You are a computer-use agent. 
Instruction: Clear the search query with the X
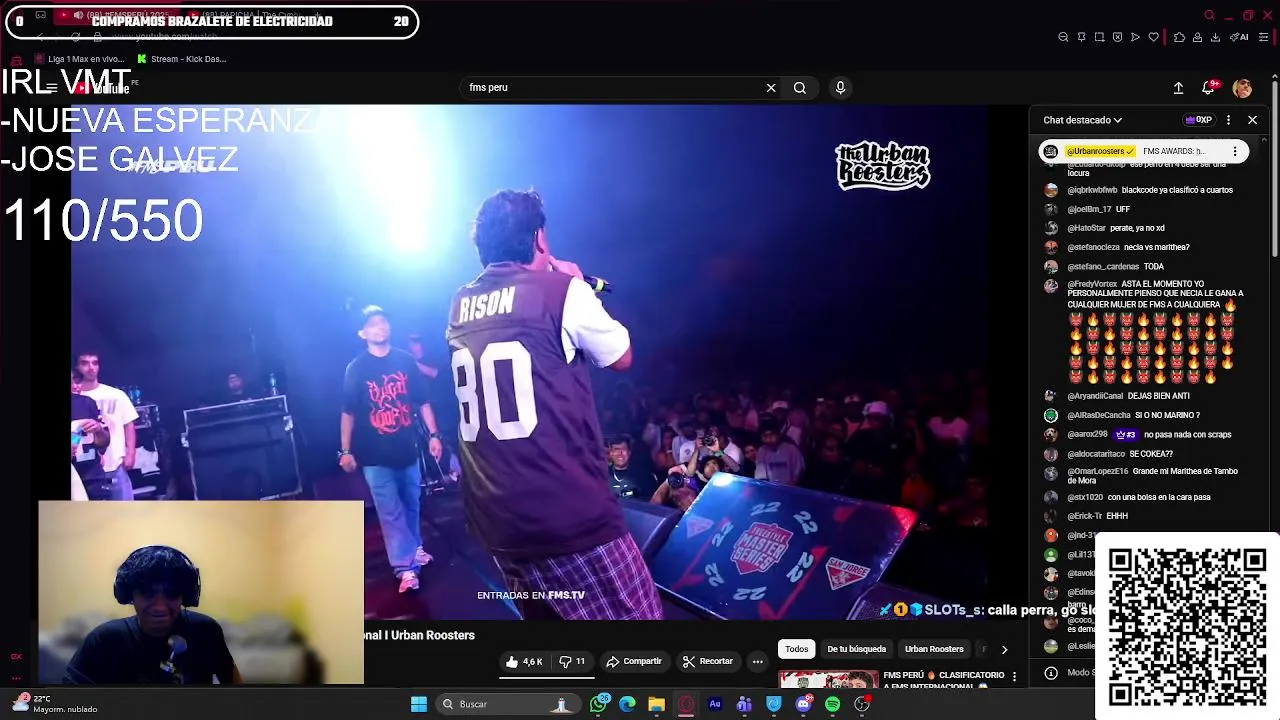click(771, 88)
